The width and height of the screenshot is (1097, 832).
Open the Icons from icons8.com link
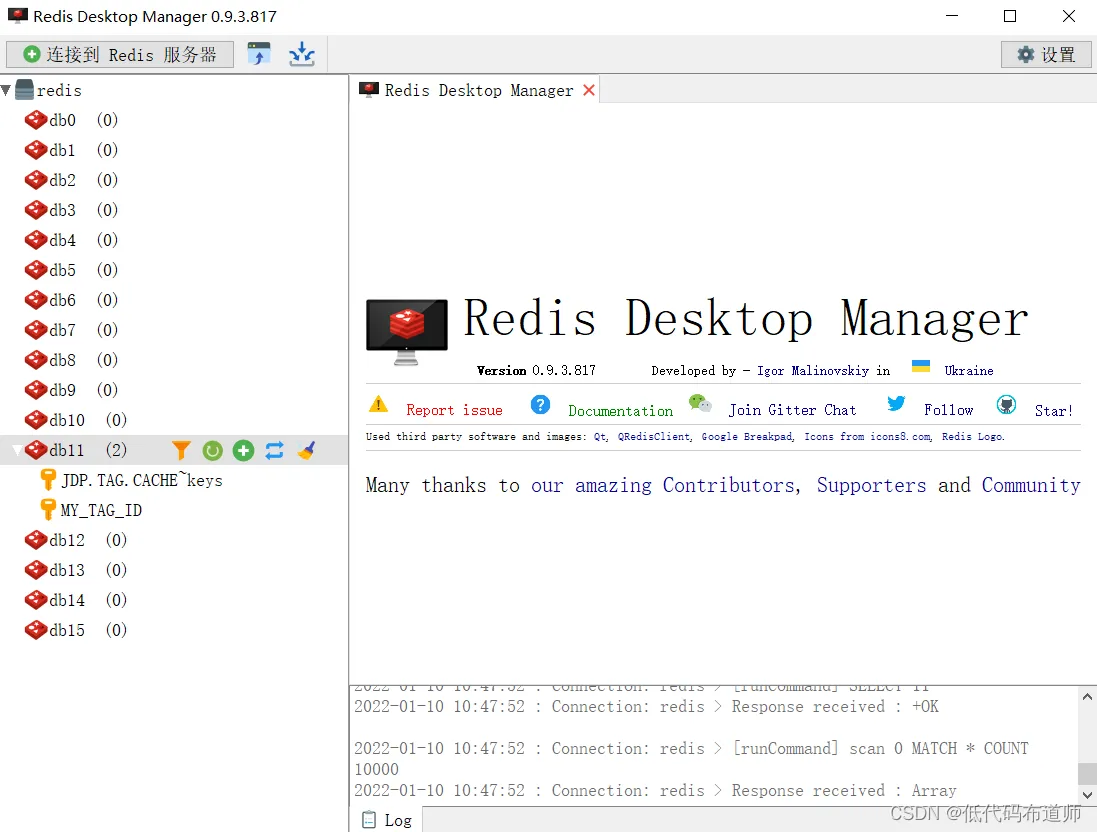868,437
